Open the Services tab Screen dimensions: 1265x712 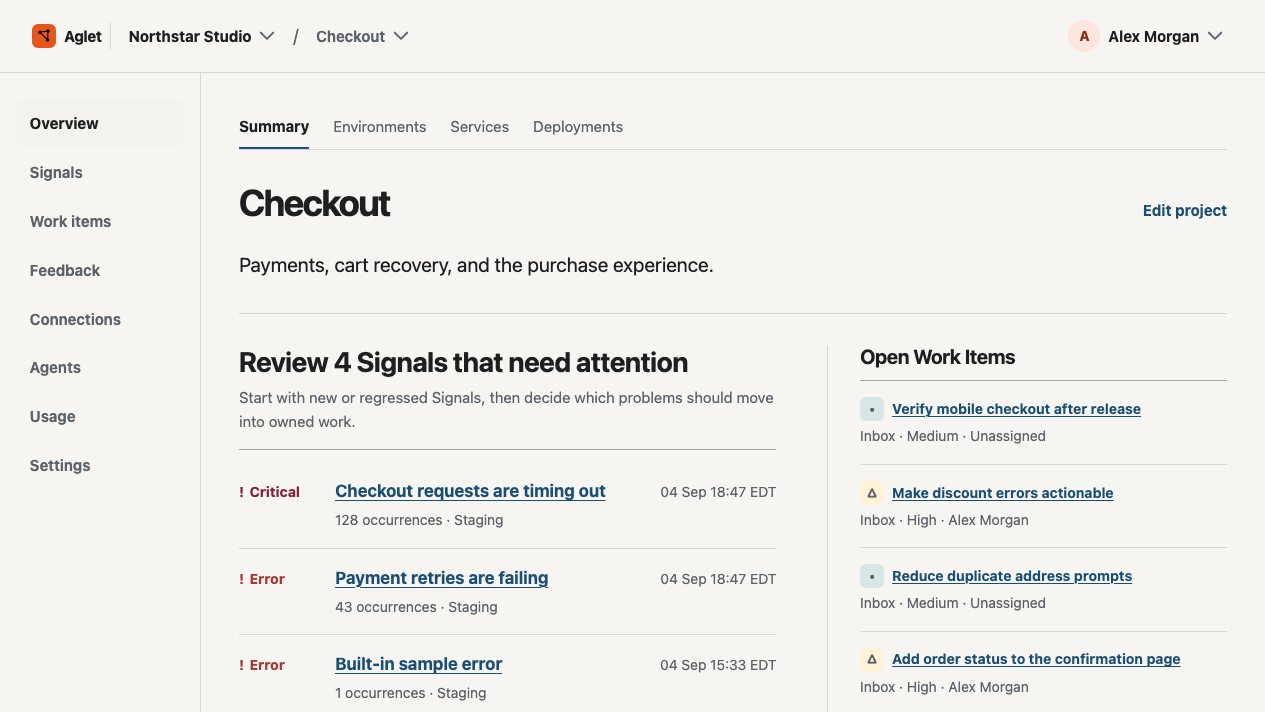coord(480,127)
